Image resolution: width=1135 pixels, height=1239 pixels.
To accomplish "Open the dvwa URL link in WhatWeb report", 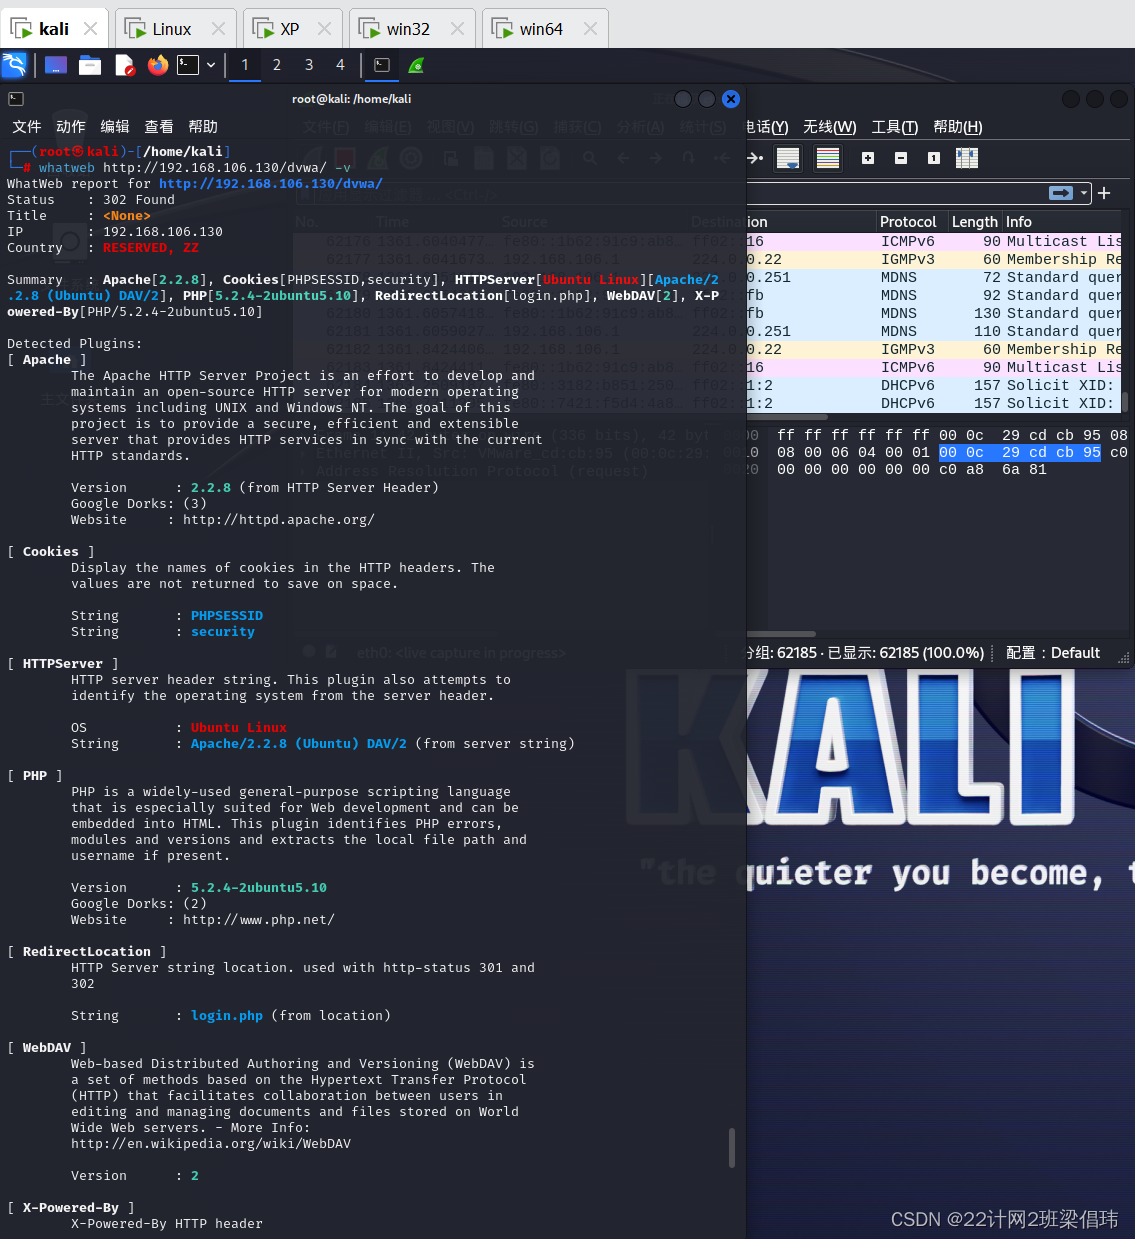I will (x=271, y=184).
